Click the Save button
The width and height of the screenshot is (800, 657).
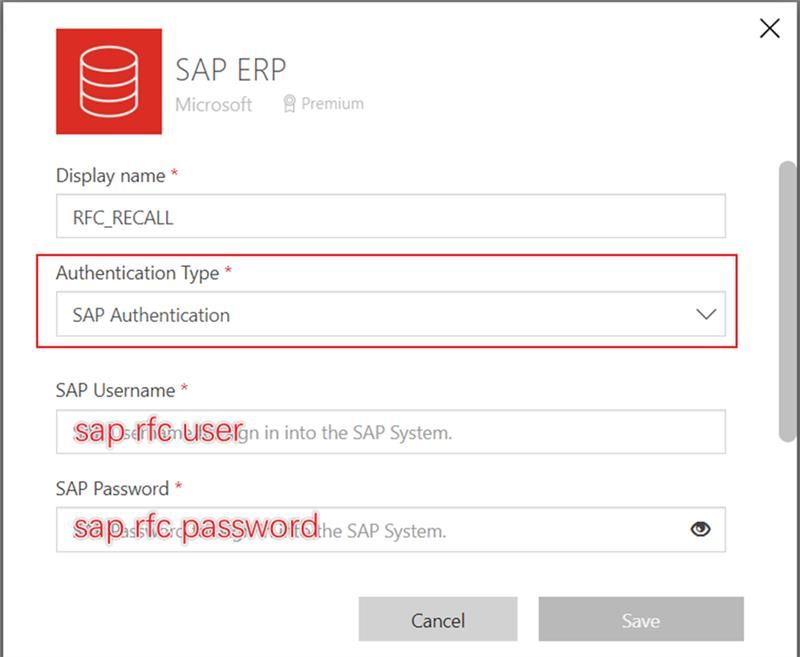(x=641, y=619)
